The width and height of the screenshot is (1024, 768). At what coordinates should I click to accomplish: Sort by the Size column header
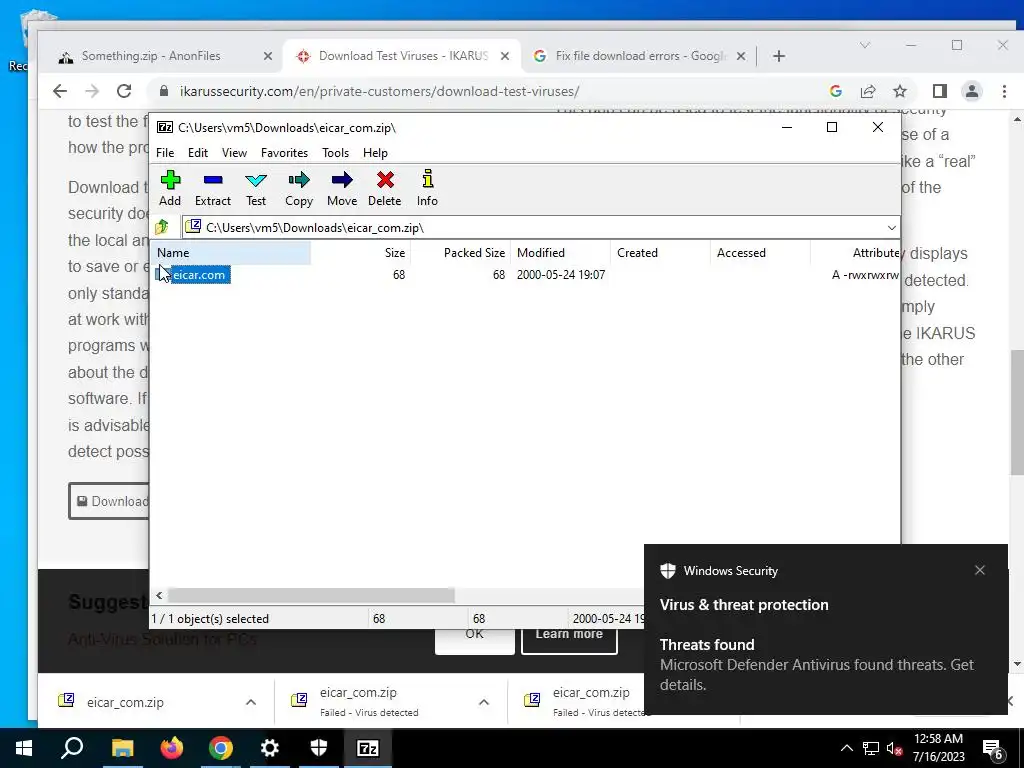click(360, 253)
